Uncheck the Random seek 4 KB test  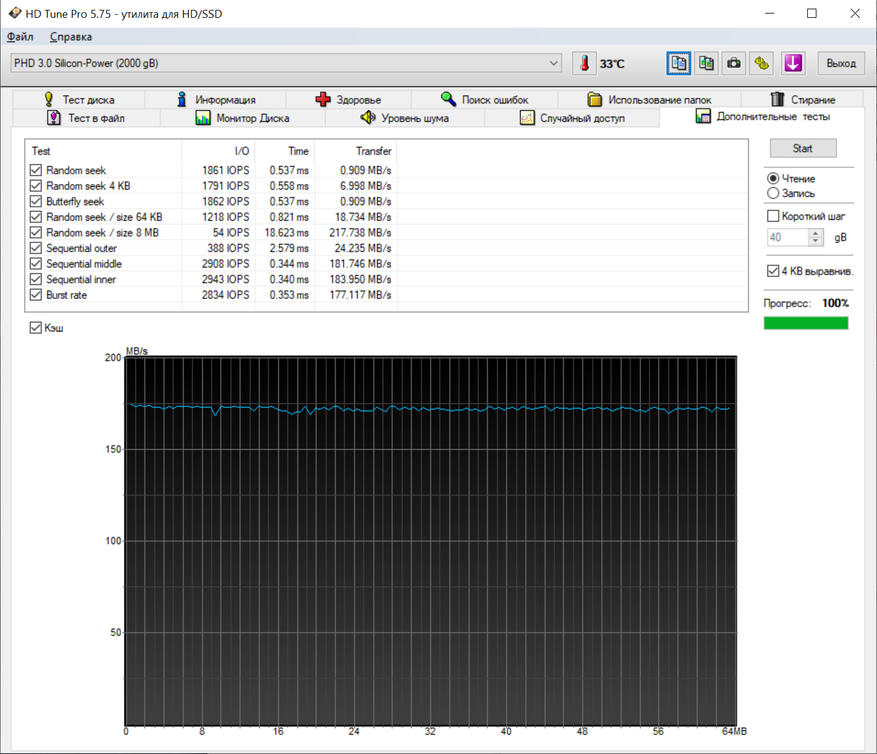tap(36, 186)
